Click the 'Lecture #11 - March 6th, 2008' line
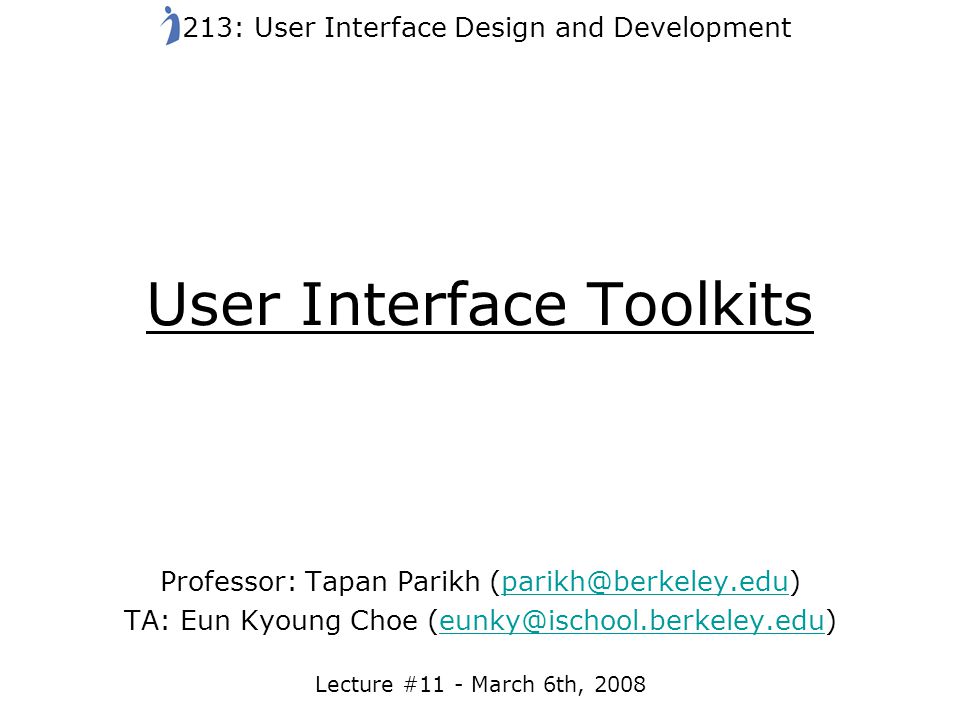This screenshot has height=720, width=960. [481, 684]
